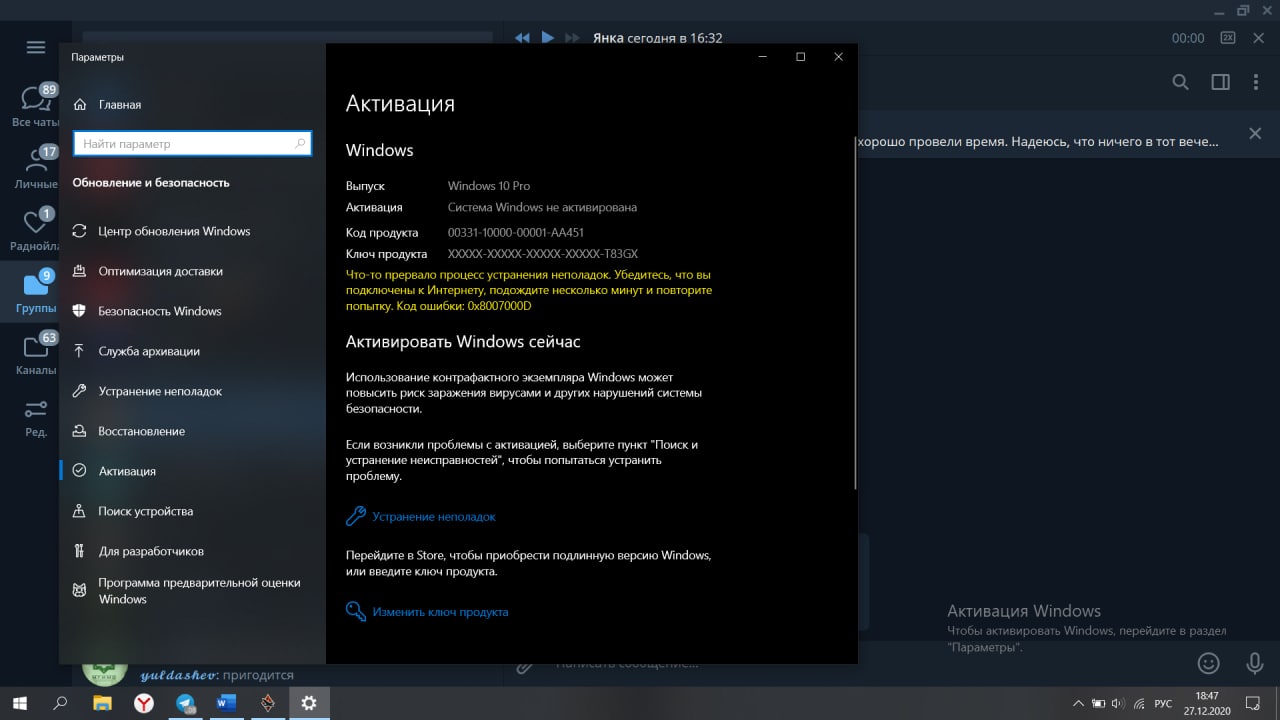Click product key text ending T83GX

[x=542, y=254]
